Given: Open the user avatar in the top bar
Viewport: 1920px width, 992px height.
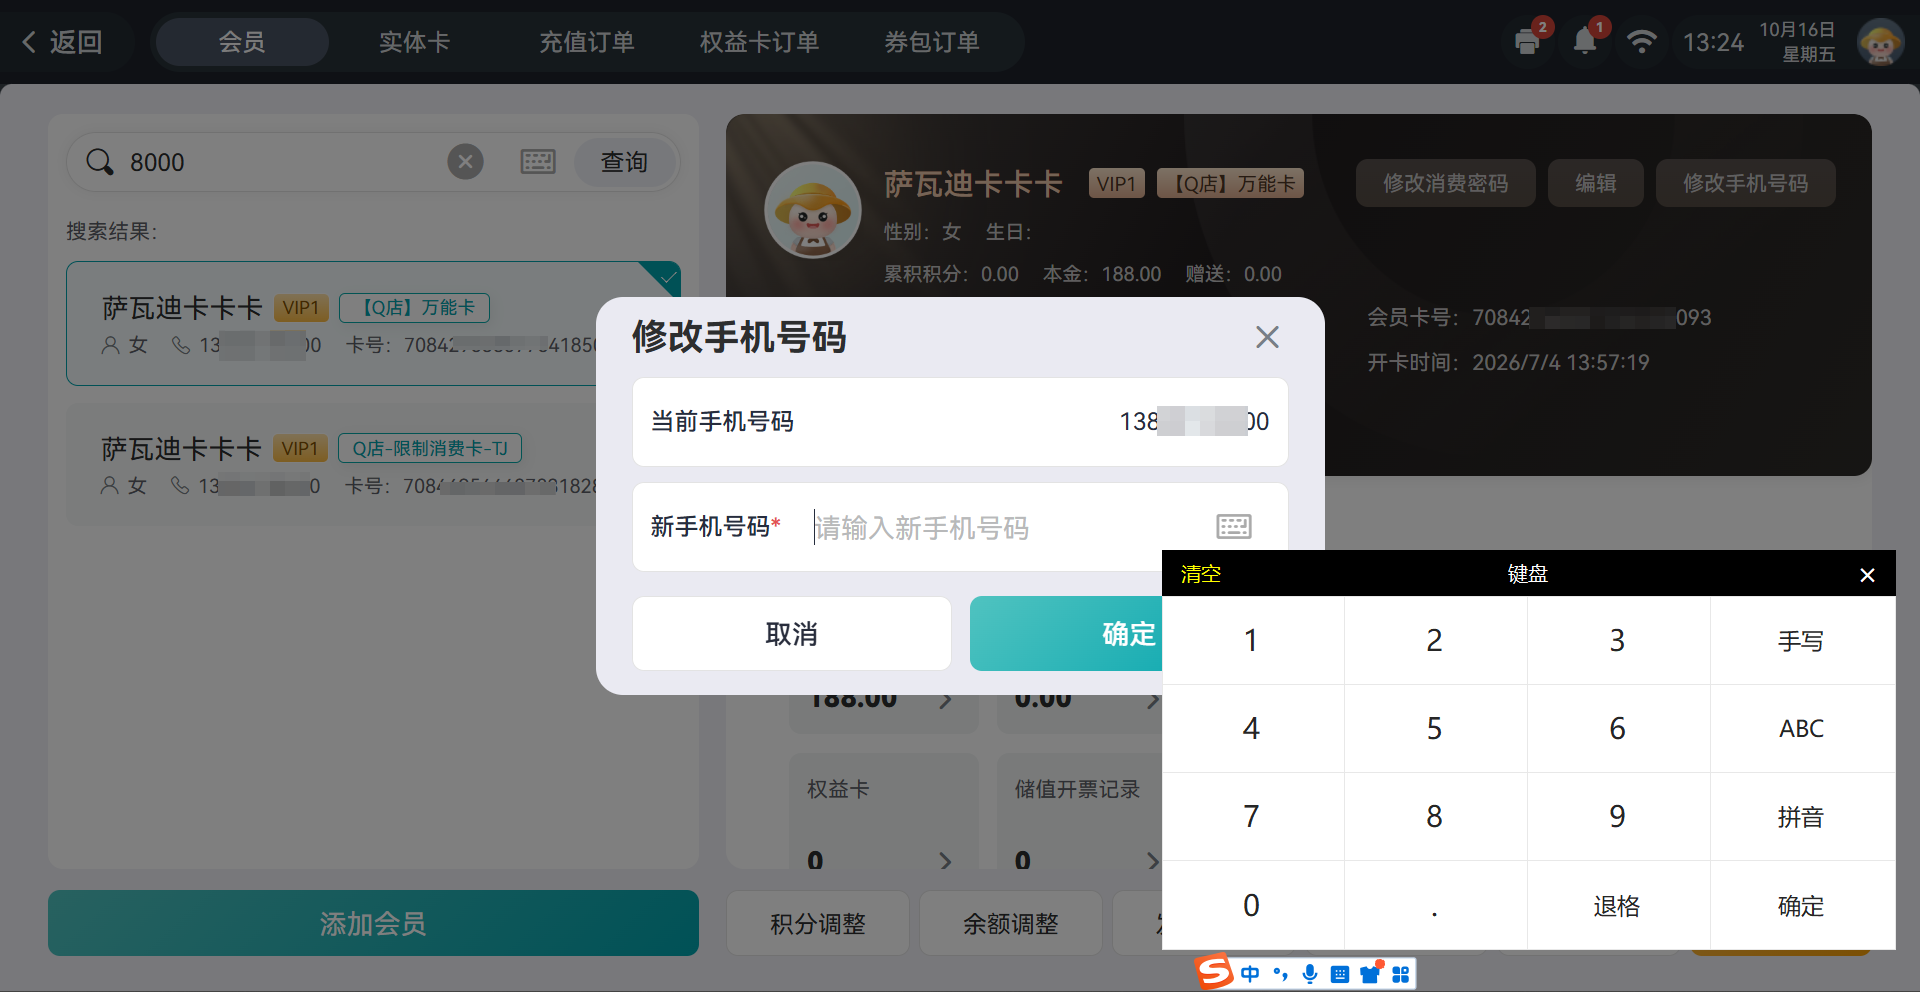Looking at the screenshot, I should [1880, 42].
